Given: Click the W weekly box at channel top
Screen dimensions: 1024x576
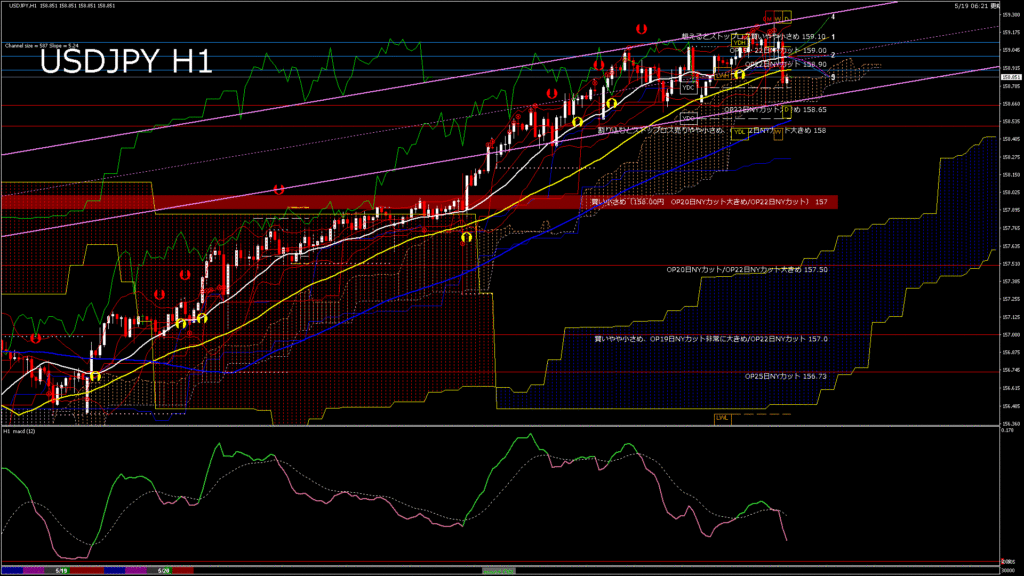Looking at the screenshot, I should (x=778, y=17).
